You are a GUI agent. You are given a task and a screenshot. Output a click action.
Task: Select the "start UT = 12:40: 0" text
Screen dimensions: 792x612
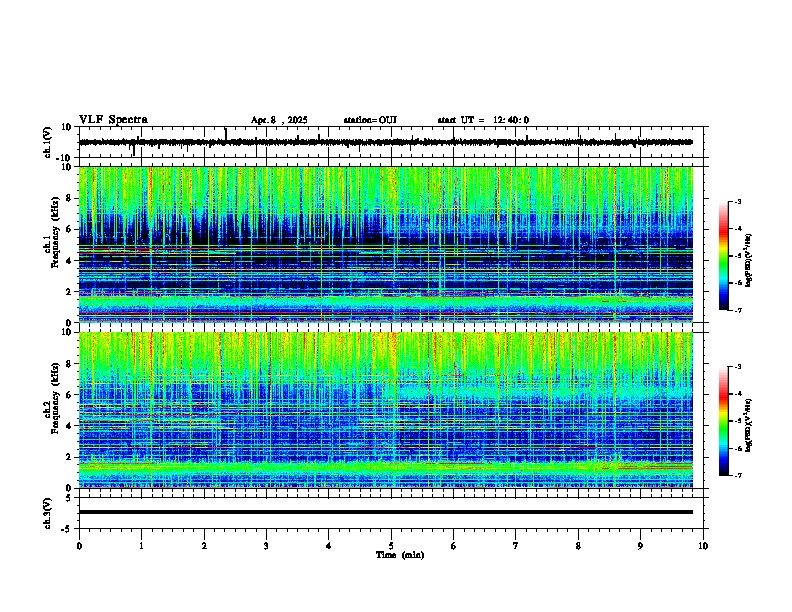(x=483, y=120)
